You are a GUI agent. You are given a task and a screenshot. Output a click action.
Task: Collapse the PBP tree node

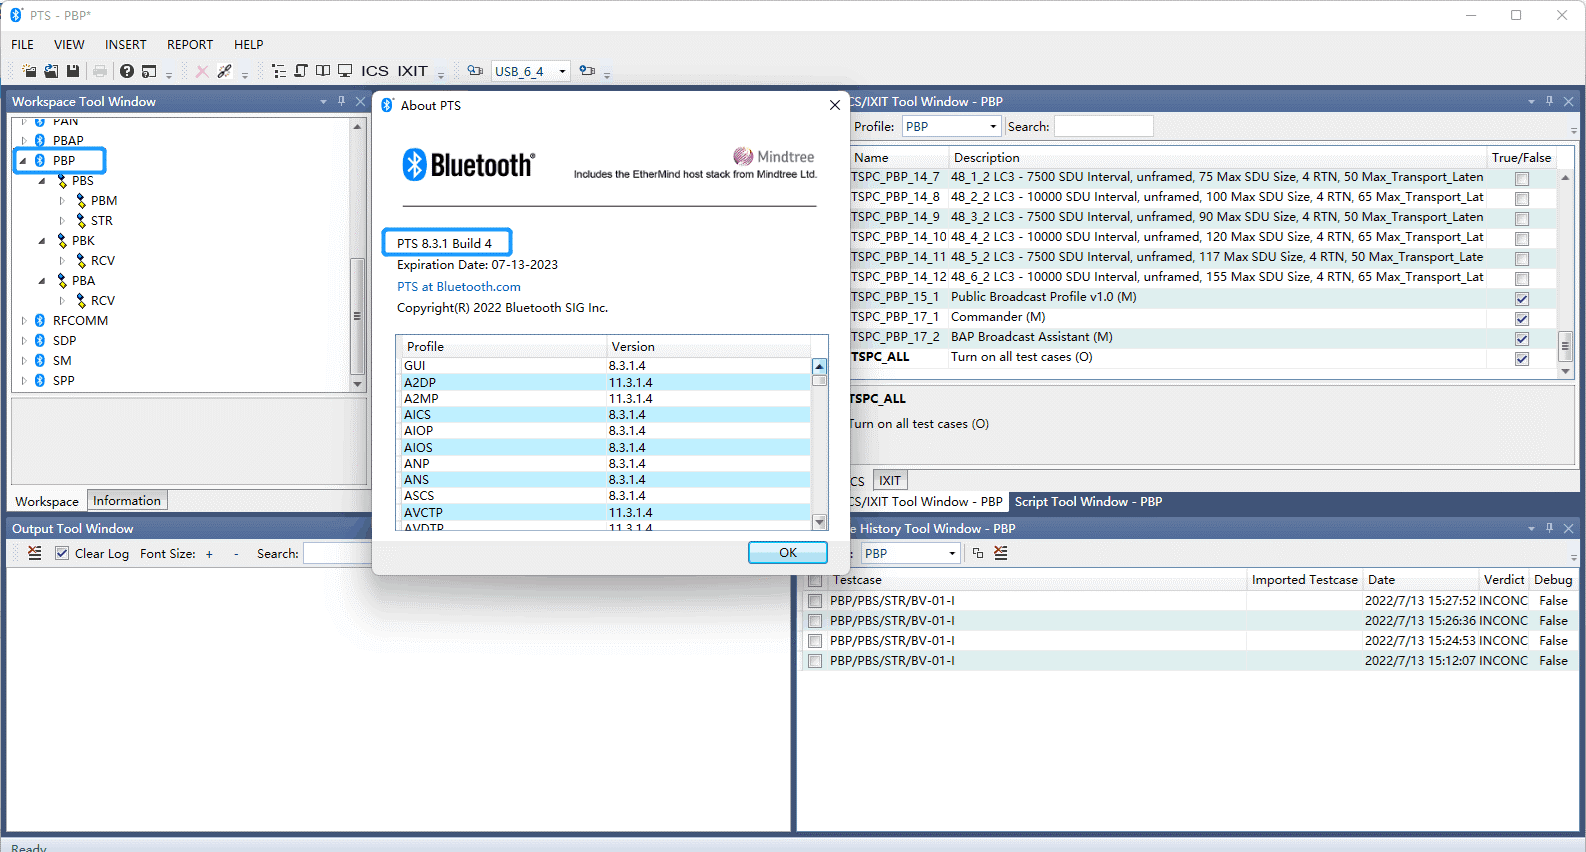click(x=23, y=160)
